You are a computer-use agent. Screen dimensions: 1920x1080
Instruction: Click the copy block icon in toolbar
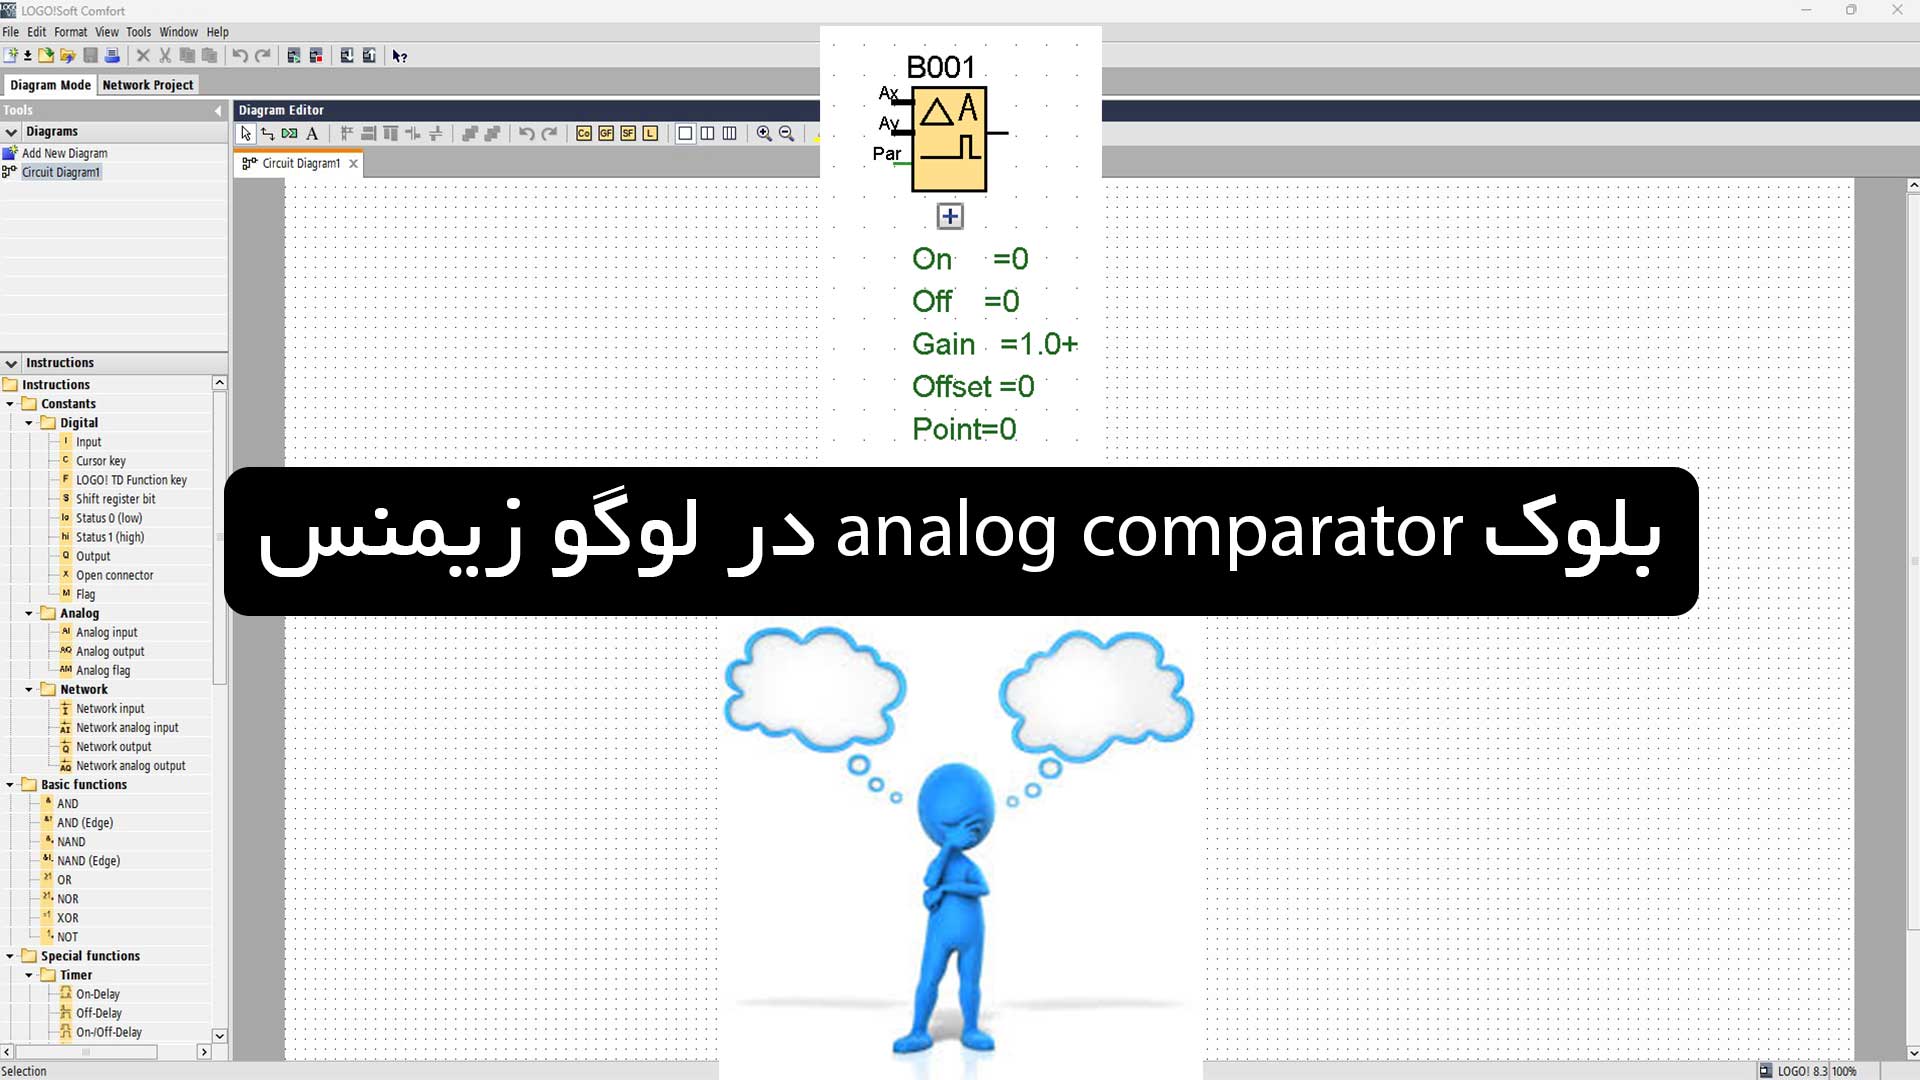click(x=187, y=55)
